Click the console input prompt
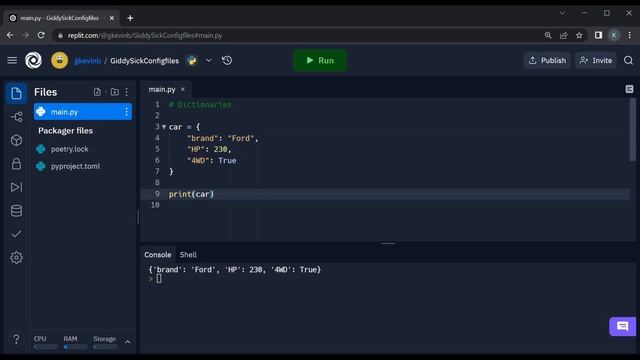640x360 pixels. click(159, 279)
